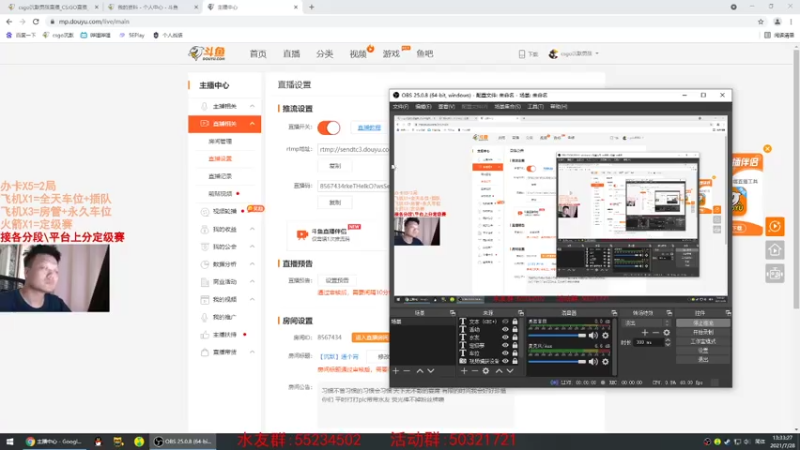This screenshot has width=800, height=450.
Task: Collapse the 直播相关 sidebar section
Action: 252,123
